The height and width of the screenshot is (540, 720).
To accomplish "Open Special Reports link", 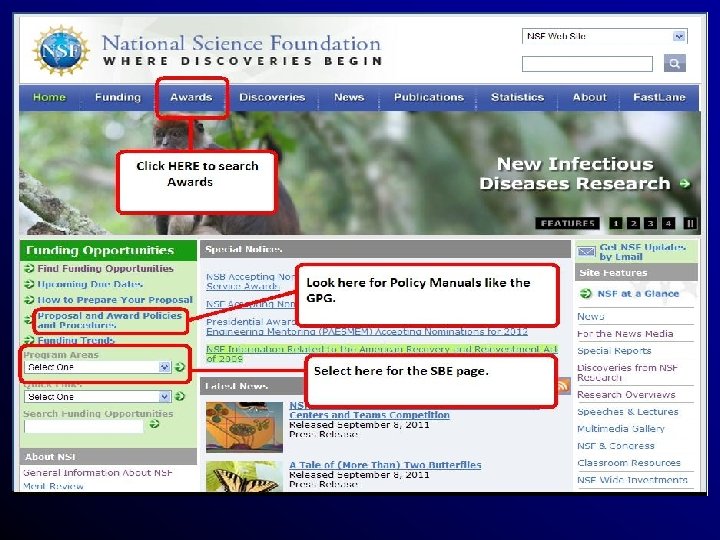I will pos(614,351).
